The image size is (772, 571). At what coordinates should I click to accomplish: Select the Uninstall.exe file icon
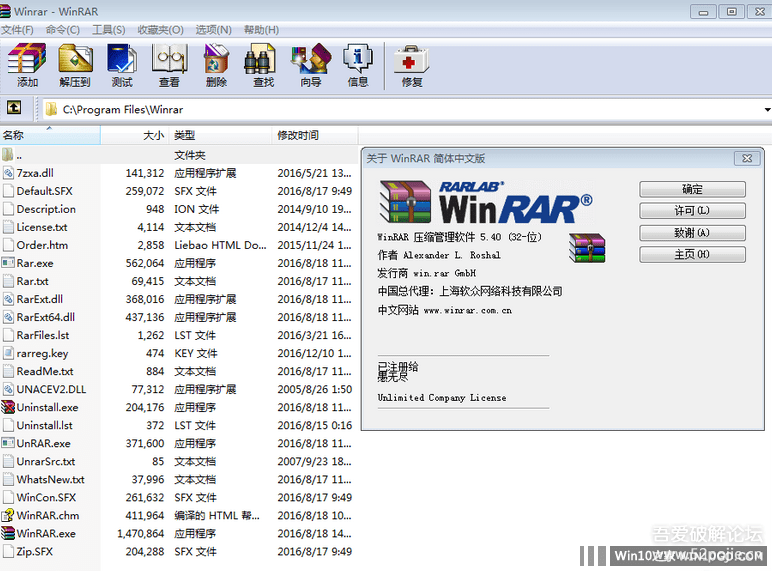[8, 407]
